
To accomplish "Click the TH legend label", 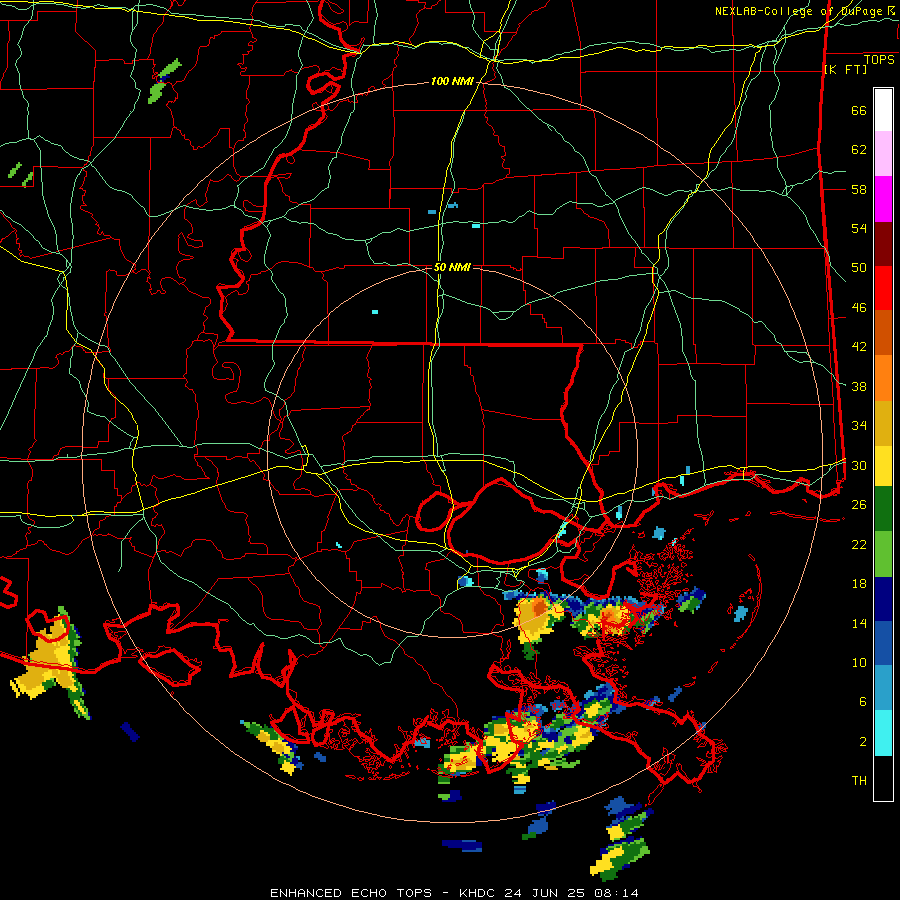I will pyautogui.click(x=859, y=781).
